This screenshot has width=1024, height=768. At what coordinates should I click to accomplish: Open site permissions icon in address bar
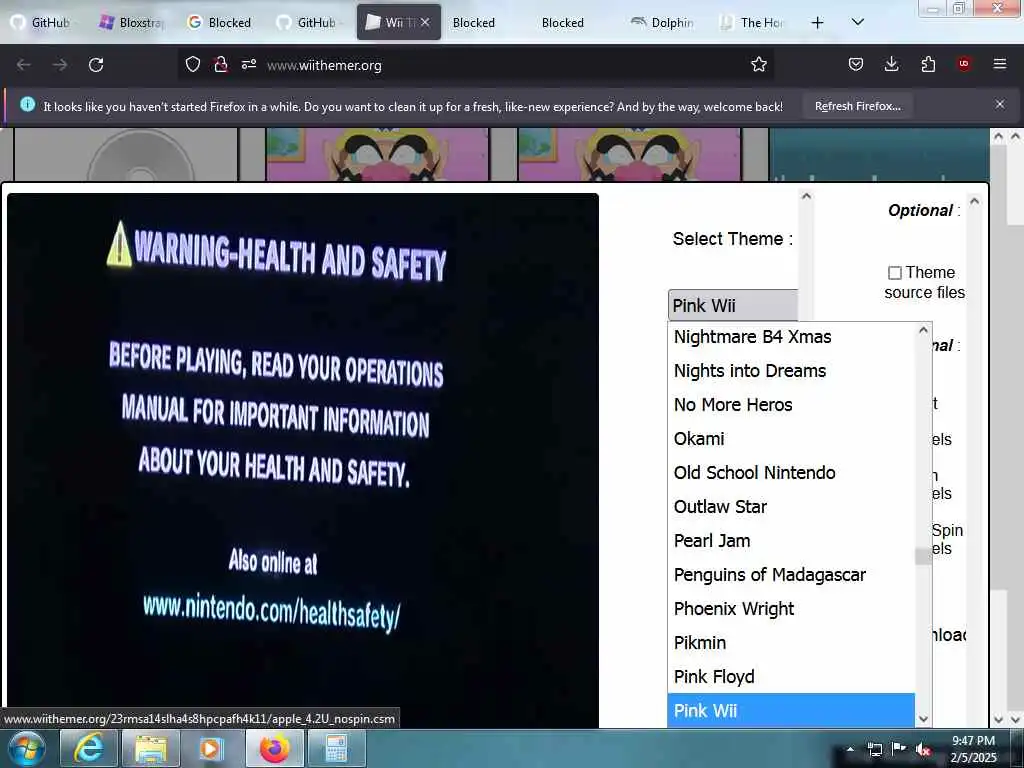point(249,64)
